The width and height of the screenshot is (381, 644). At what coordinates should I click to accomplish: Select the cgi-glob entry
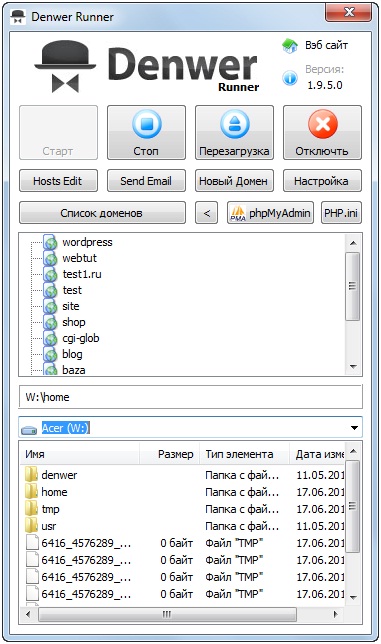click(80, 338)
